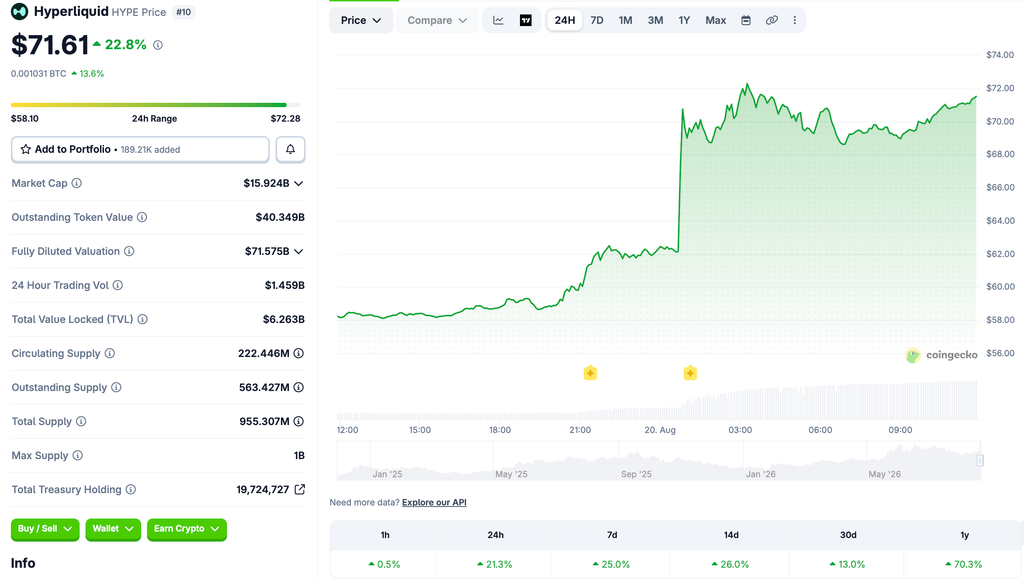Click the 0.001031 BTC price text
This screenshot has height=580, width=1024.
[39, 74]
